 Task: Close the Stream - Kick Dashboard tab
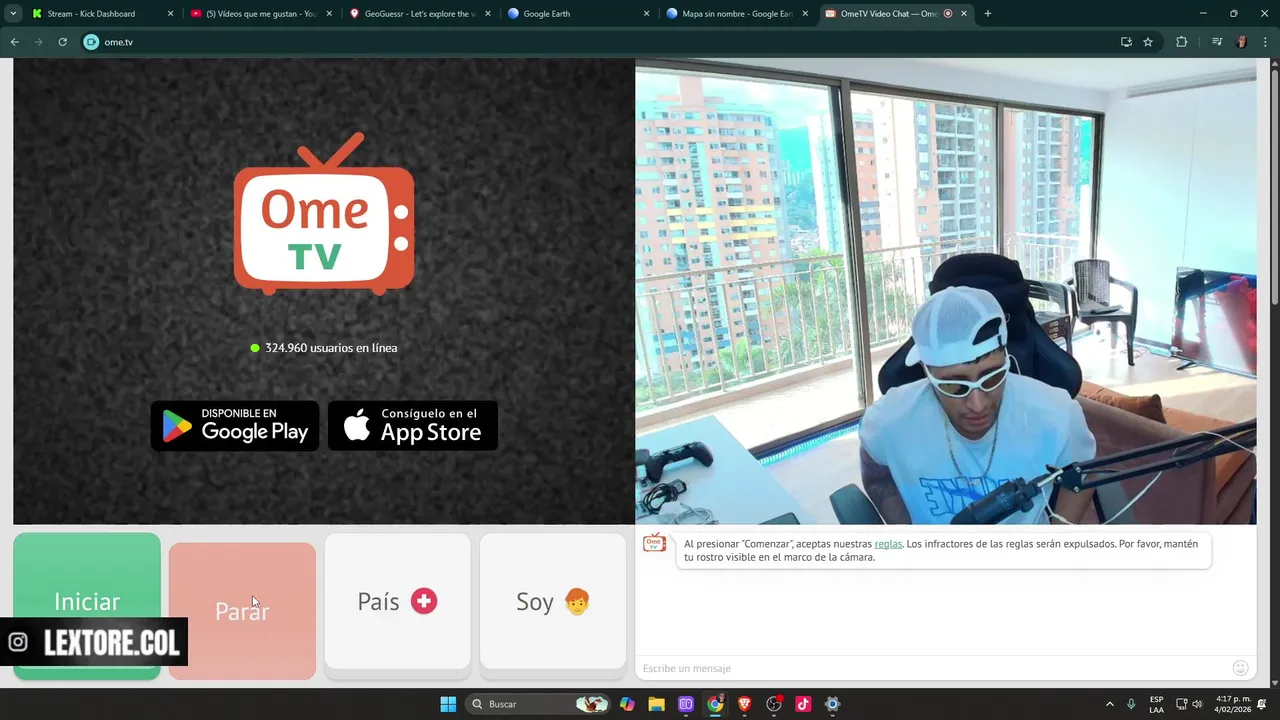170,14
